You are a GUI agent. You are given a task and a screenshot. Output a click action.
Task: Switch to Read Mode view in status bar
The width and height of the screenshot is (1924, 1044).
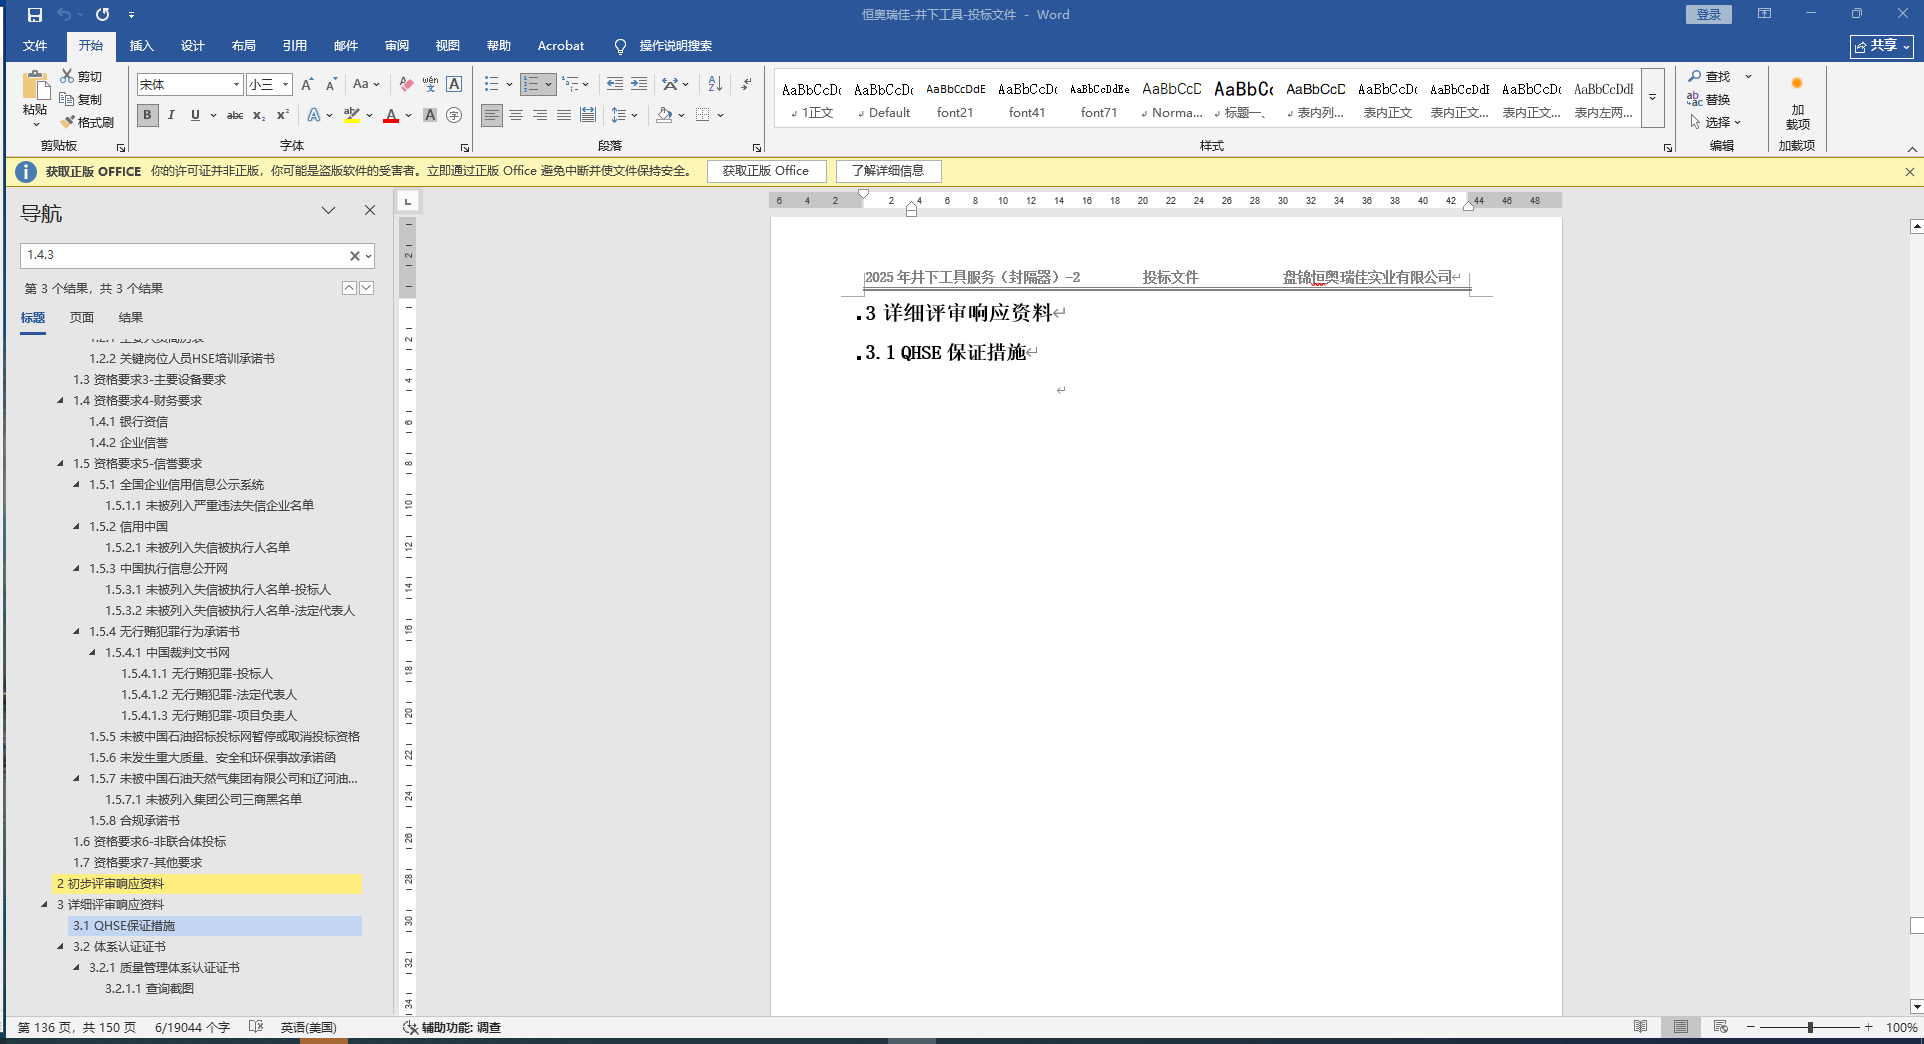coord(1640,1027)
